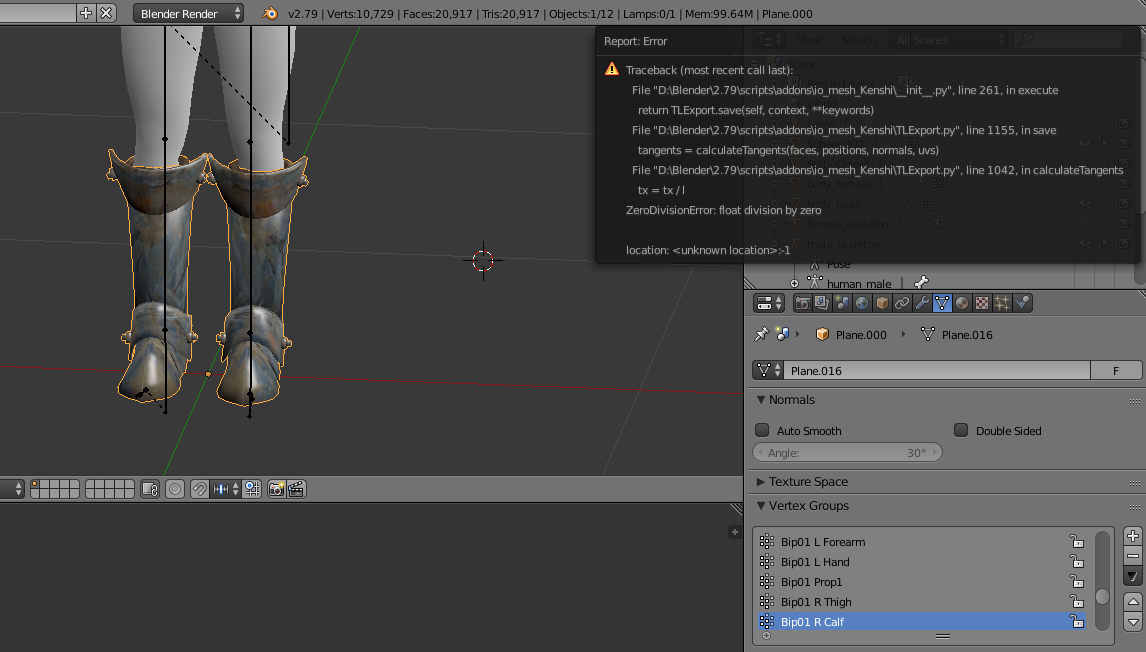
Task: Open the Constraints properties tab
Action: 902,303
